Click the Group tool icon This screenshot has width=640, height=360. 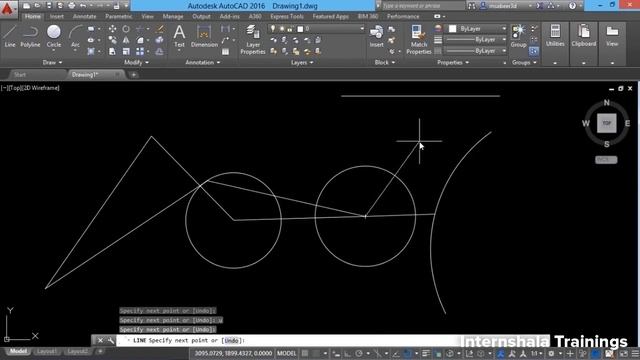(x=518, y=36)
